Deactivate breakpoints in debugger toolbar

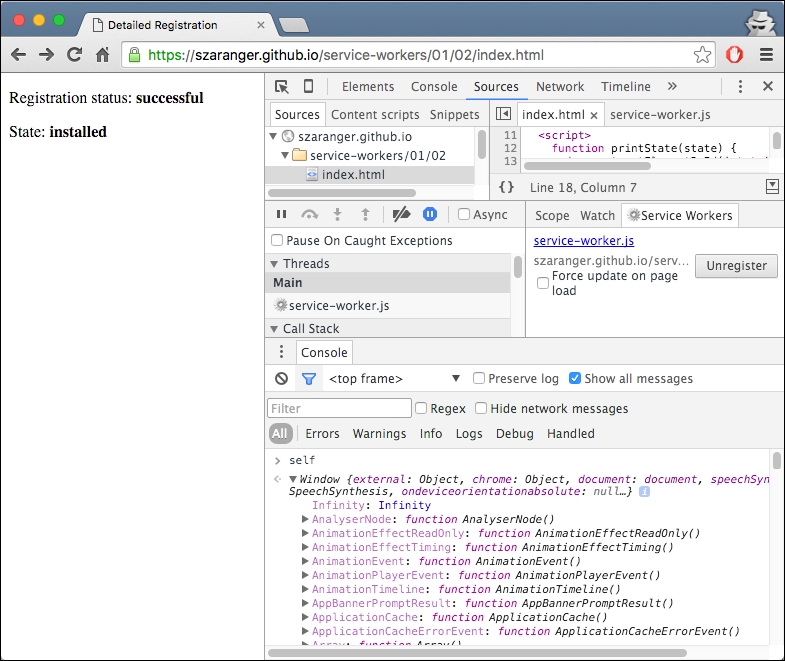pos(401,214)
